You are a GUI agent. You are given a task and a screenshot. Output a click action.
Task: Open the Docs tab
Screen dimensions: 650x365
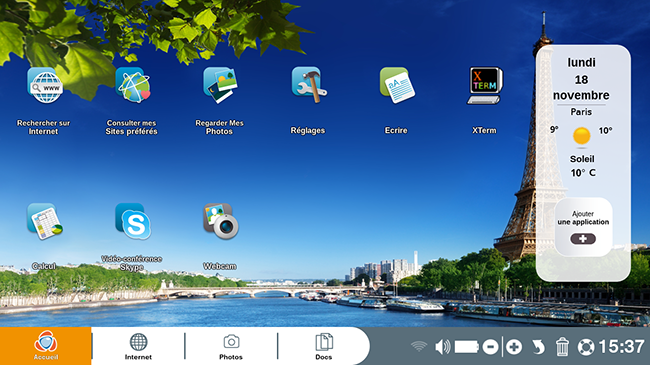324,346
